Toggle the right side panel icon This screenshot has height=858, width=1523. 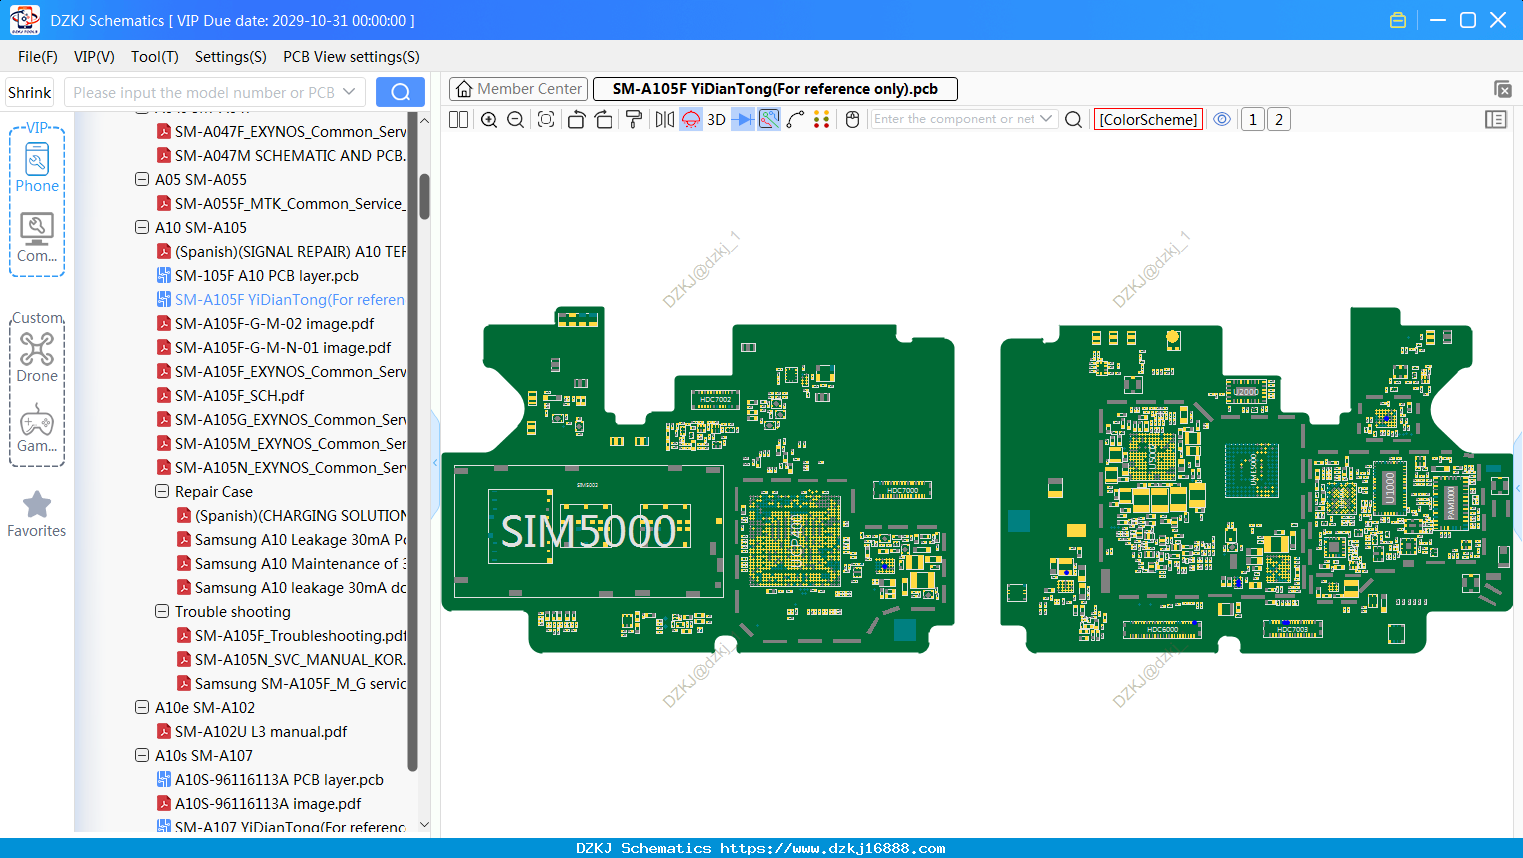(x=1496, y=119)
